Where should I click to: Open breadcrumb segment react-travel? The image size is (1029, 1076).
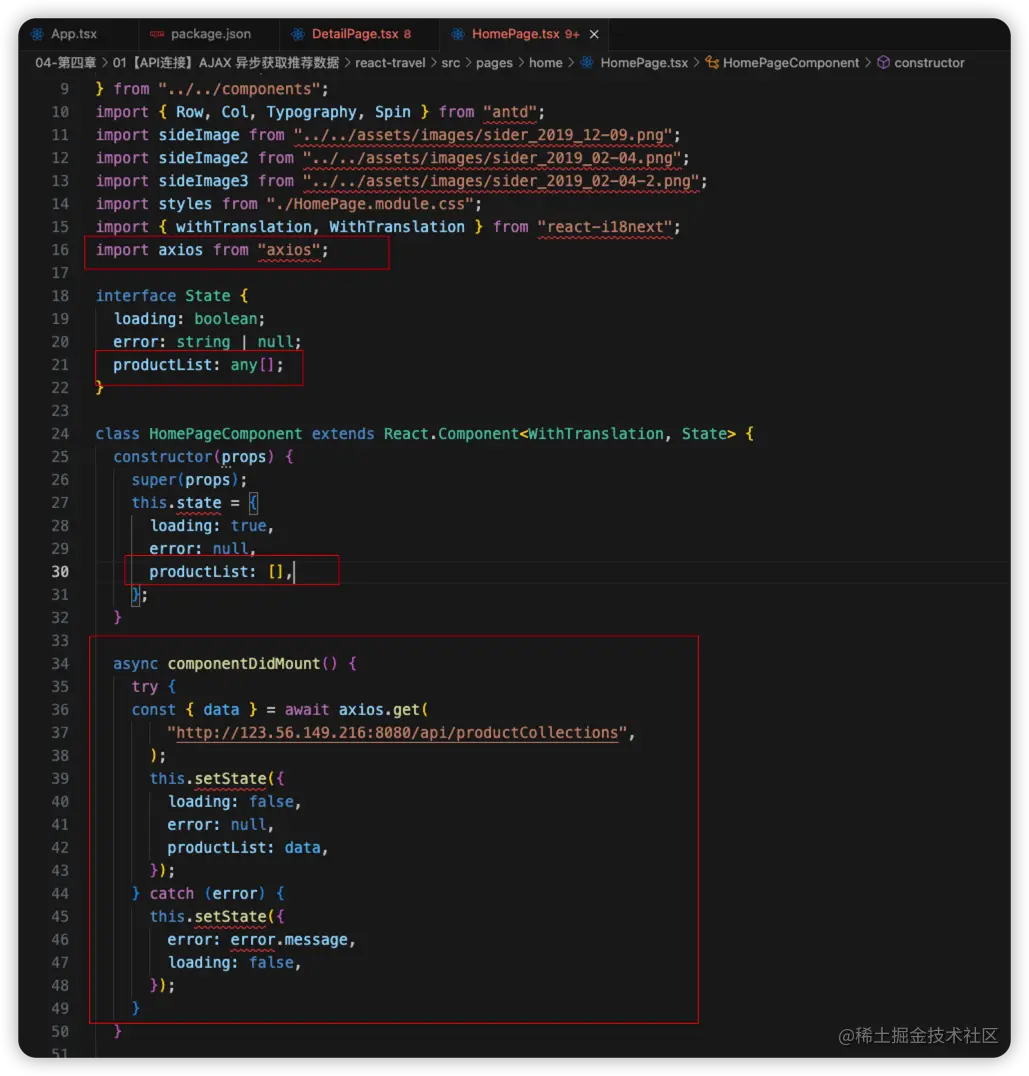tap(390, 62)
